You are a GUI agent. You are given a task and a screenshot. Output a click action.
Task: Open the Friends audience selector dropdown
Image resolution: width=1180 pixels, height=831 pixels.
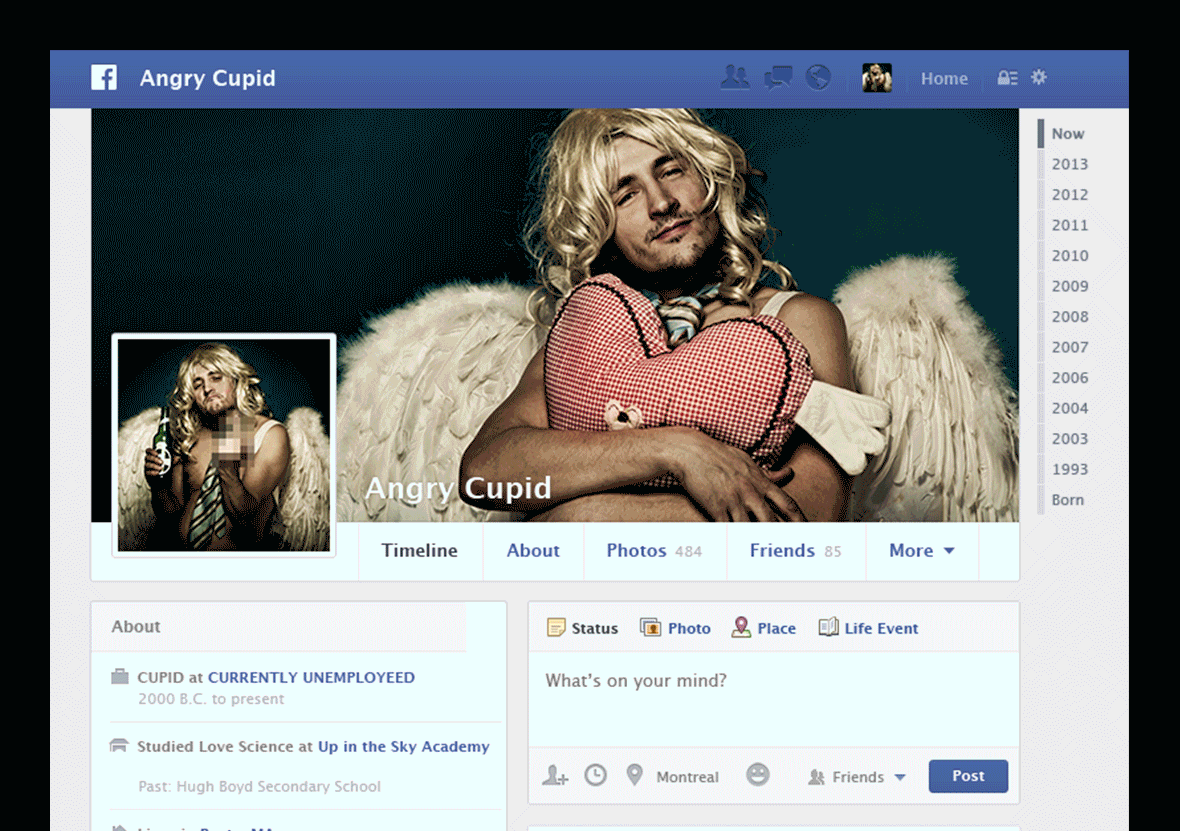point(857,777)
